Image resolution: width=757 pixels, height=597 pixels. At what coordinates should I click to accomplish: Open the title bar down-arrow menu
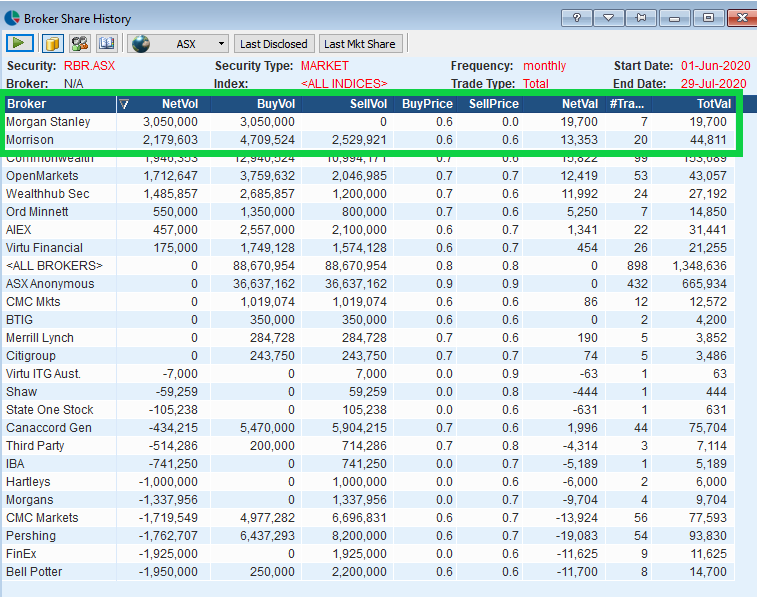click(x=608, y=18)
